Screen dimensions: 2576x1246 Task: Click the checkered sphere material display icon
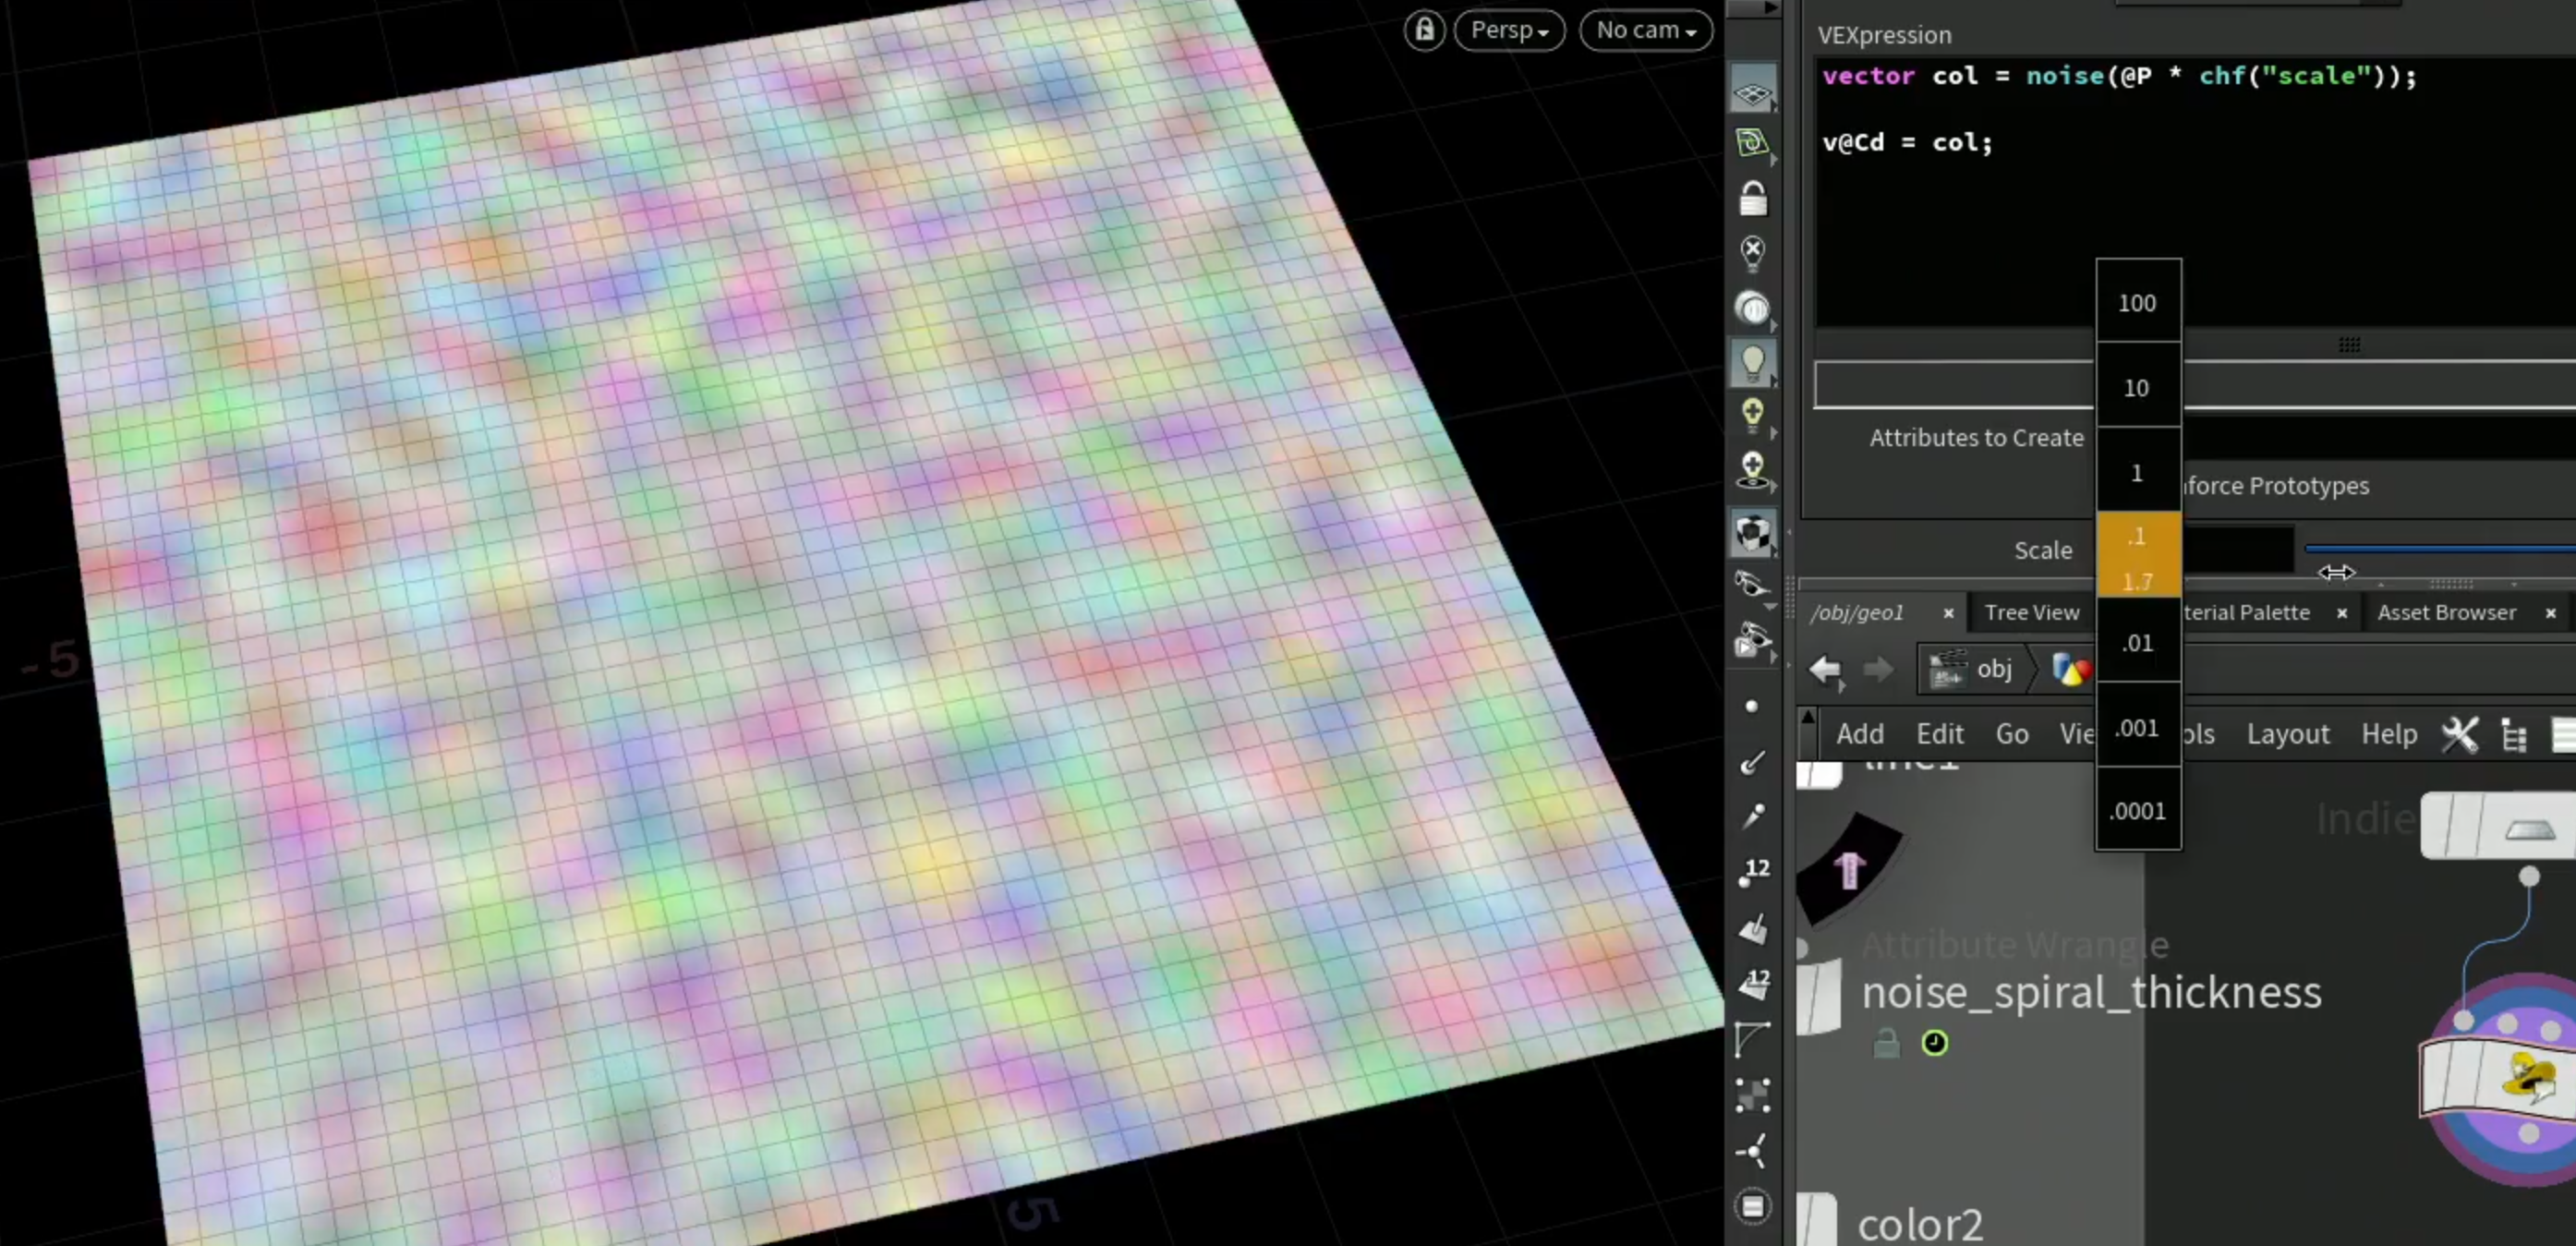(x=1752, y=532)
